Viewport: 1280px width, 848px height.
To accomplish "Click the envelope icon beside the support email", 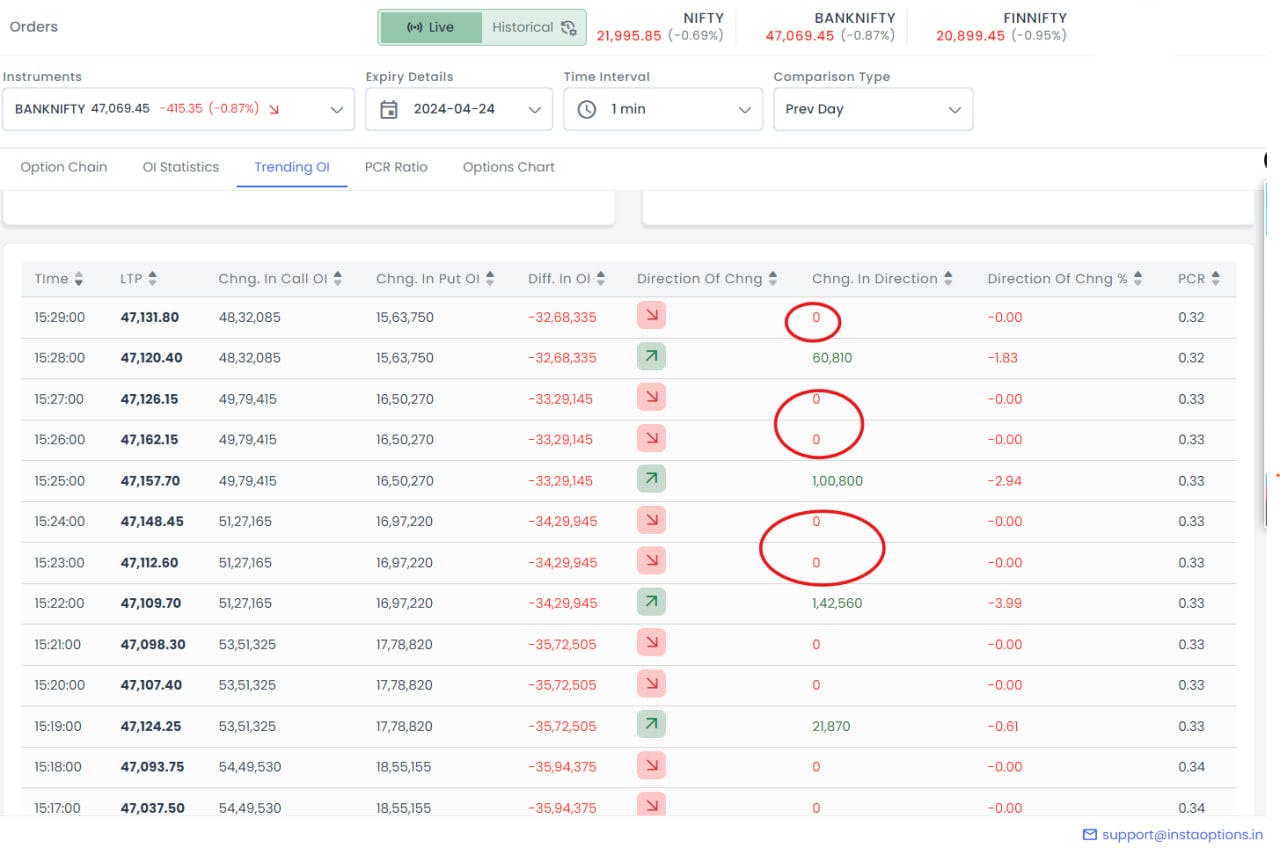I will pyautogui.click(x=1090, y=834).
